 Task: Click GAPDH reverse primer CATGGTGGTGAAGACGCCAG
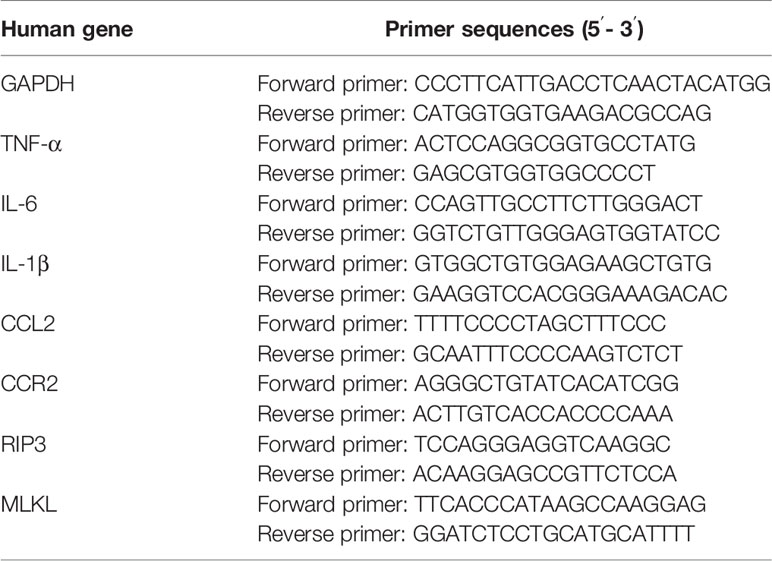[562, 113]
